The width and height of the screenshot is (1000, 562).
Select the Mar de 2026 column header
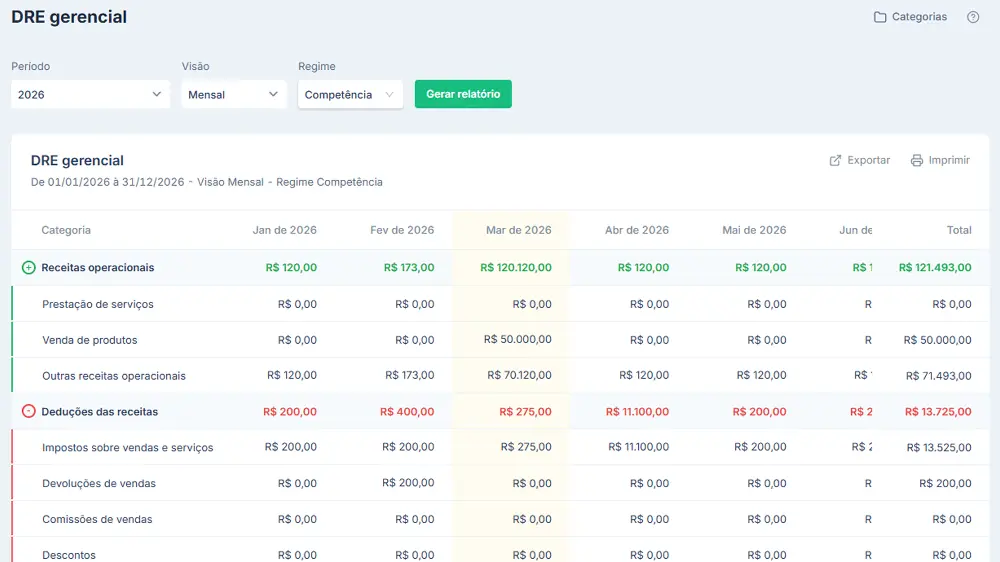point(518,230)
